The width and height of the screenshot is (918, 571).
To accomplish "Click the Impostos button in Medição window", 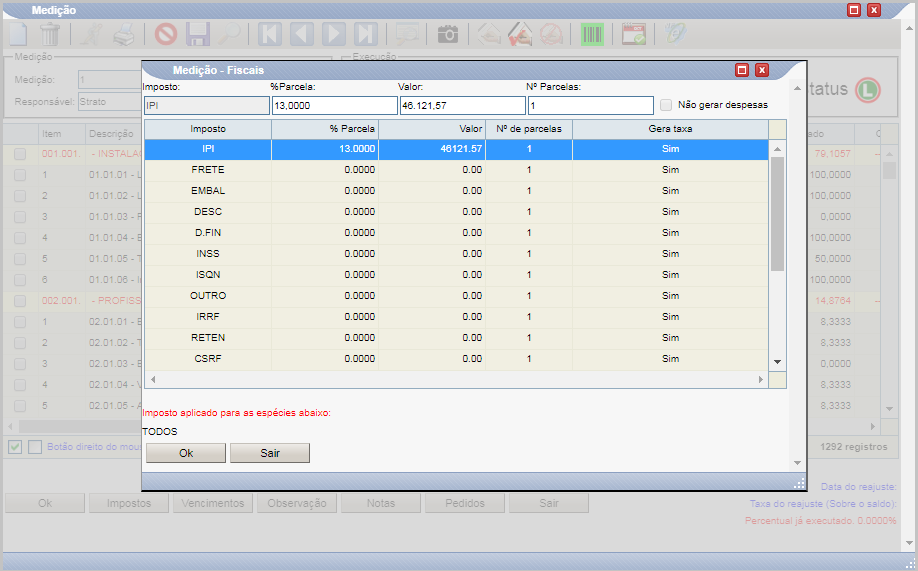I will (x=129, y=503).
